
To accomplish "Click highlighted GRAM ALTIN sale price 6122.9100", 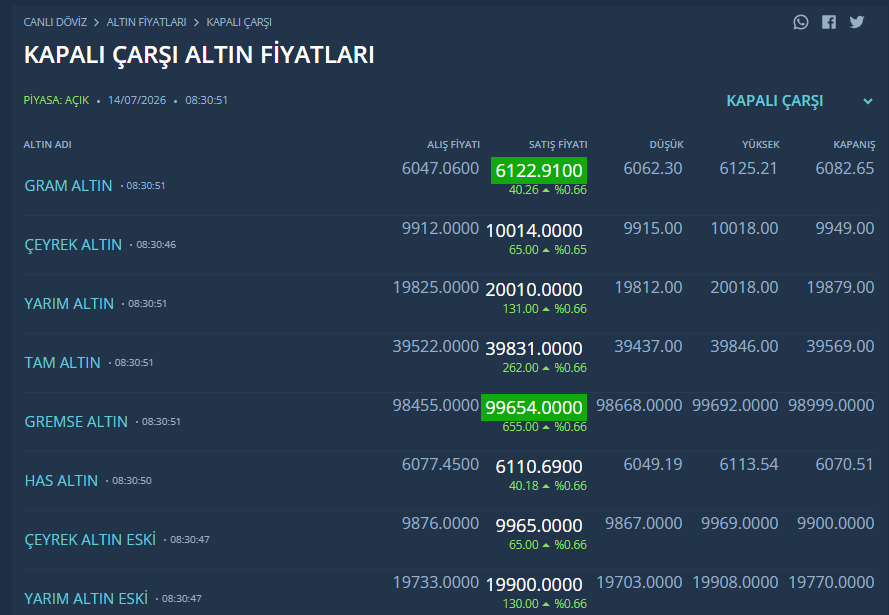I will pyautogui.click(x=539, y=170).
